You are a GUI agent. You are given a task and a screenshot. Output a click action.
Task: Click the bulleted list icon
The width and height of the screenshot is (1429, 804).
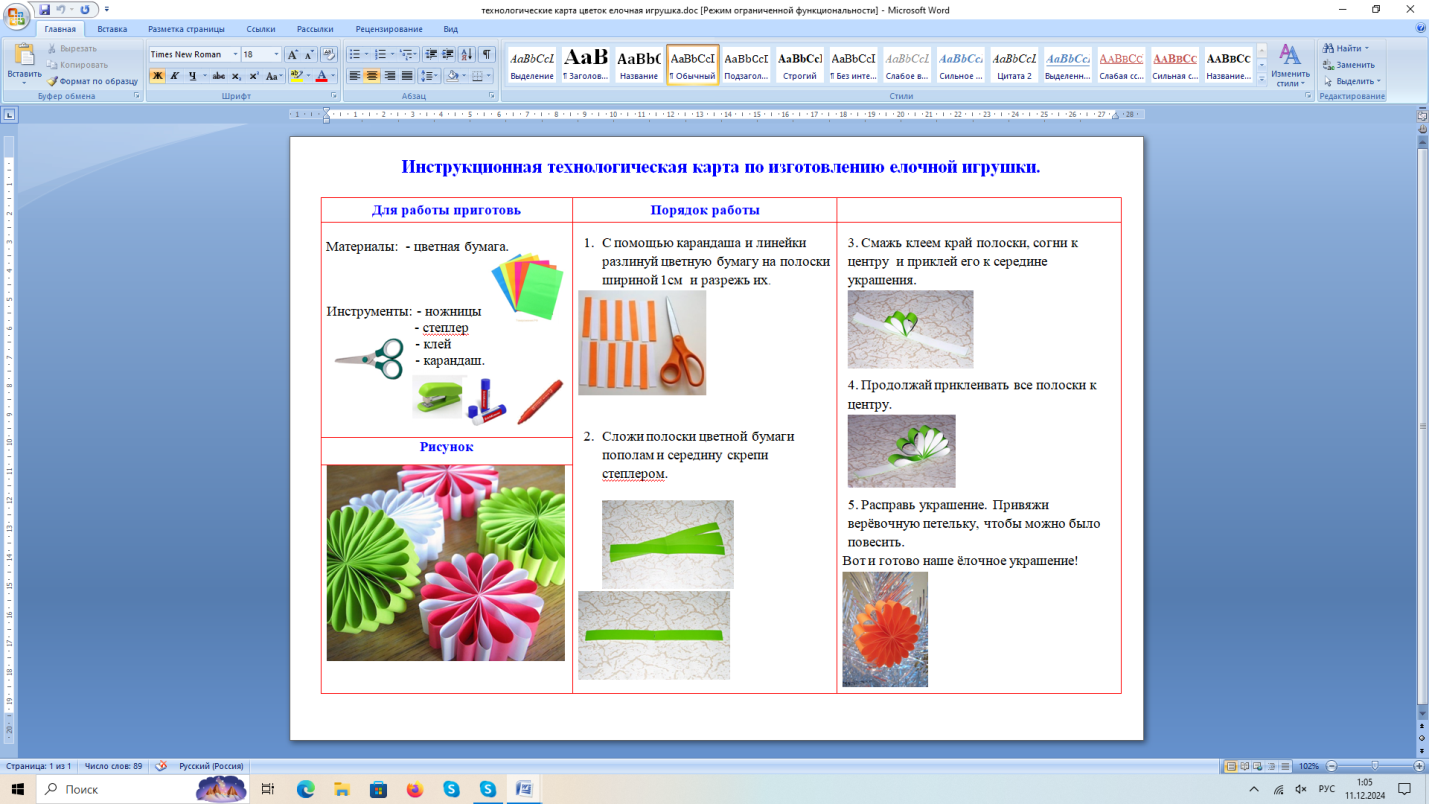pyautogui.click(x=355, y=54)
